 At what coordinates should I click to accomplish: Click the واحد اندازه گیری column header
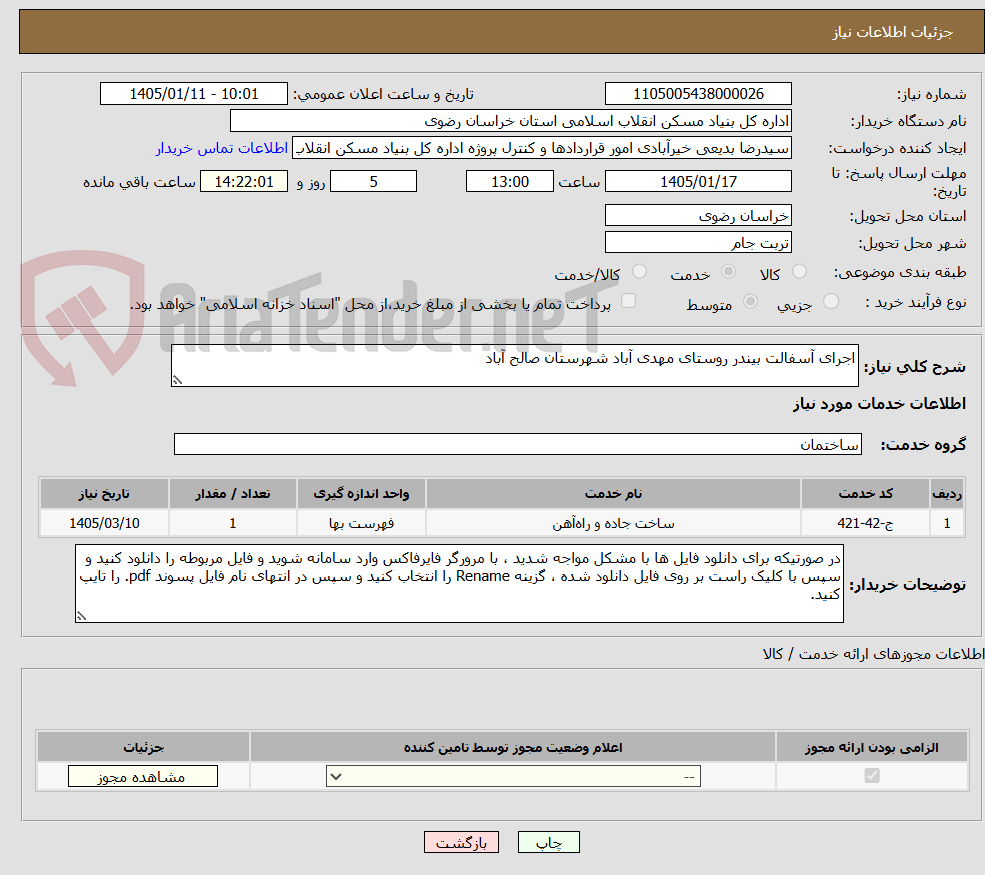coord(361,494)
